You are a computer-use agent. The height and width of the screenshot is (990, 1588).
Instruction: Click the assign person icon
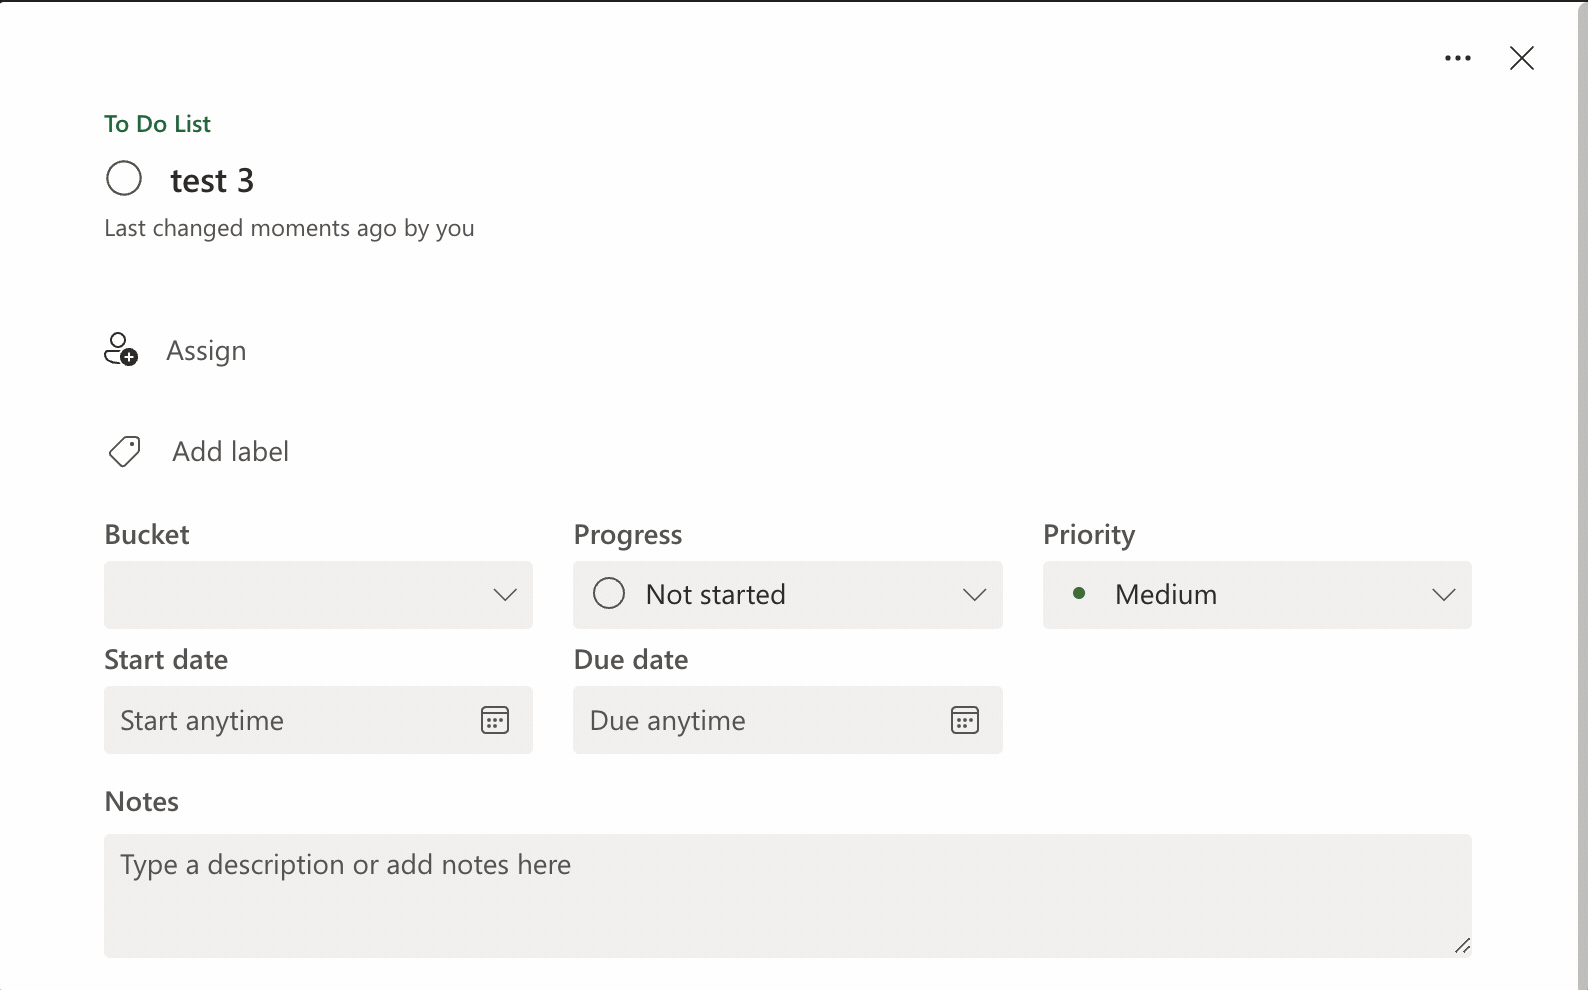coord(121,350)
